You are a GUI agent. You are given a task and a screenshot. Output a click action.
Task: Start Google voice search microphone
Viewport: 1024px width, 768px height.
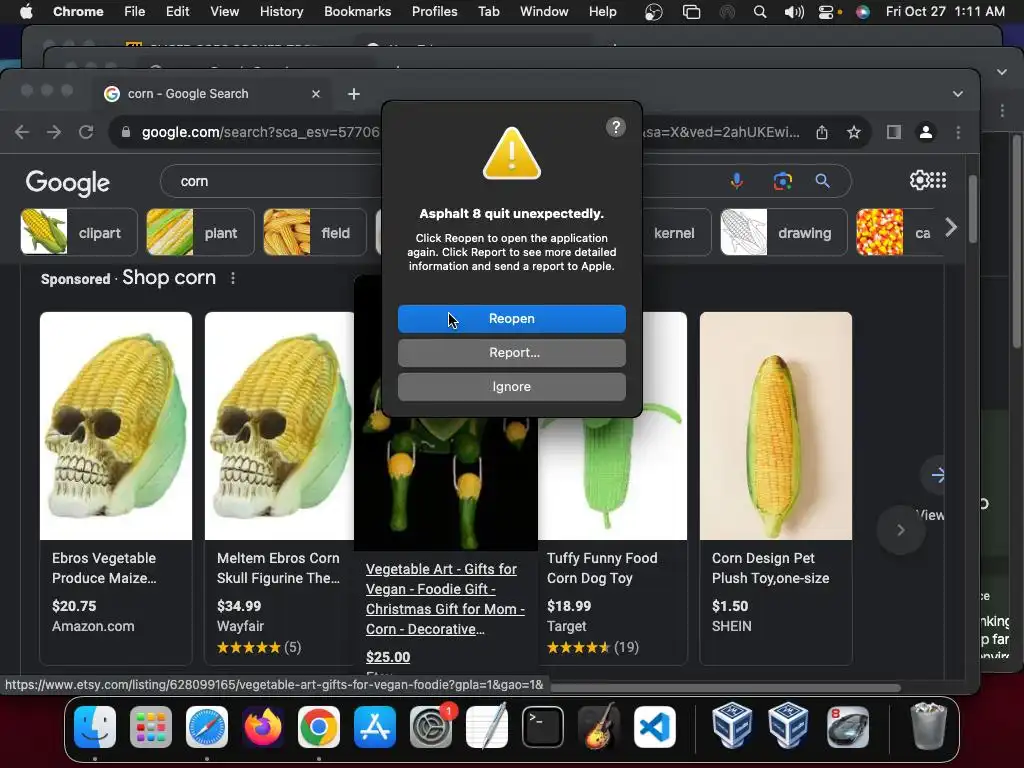point(737,181)
